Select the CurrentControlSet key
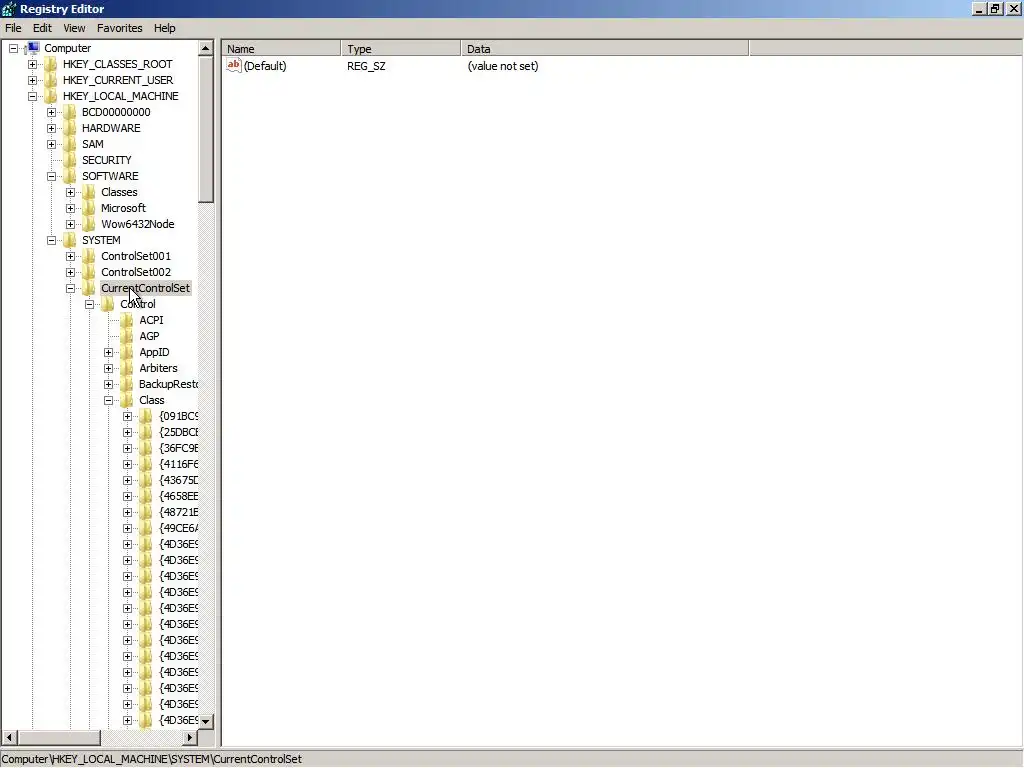 145,288
